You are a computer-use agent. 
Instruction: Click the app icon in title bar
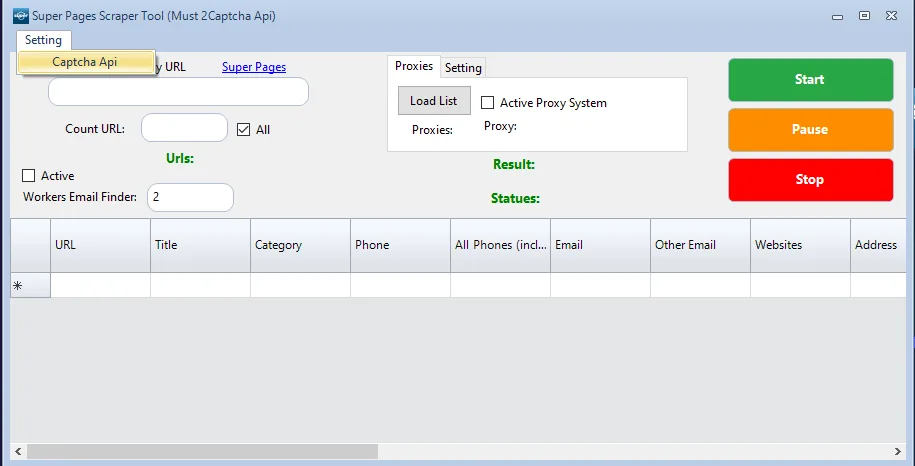coord(20,16)
